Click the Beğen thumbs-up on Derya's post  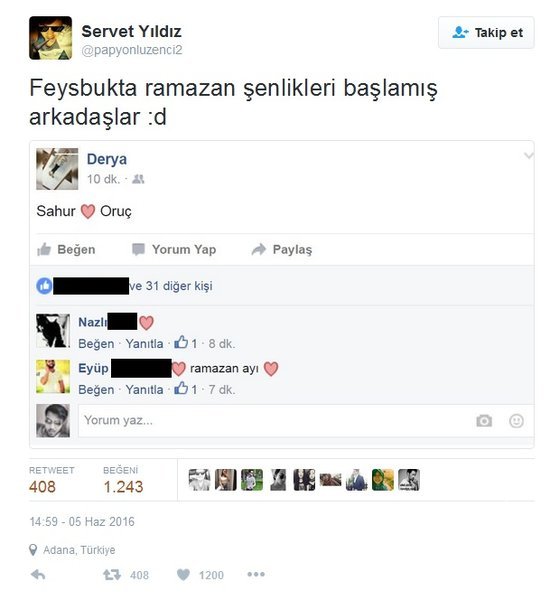point(44,249)
